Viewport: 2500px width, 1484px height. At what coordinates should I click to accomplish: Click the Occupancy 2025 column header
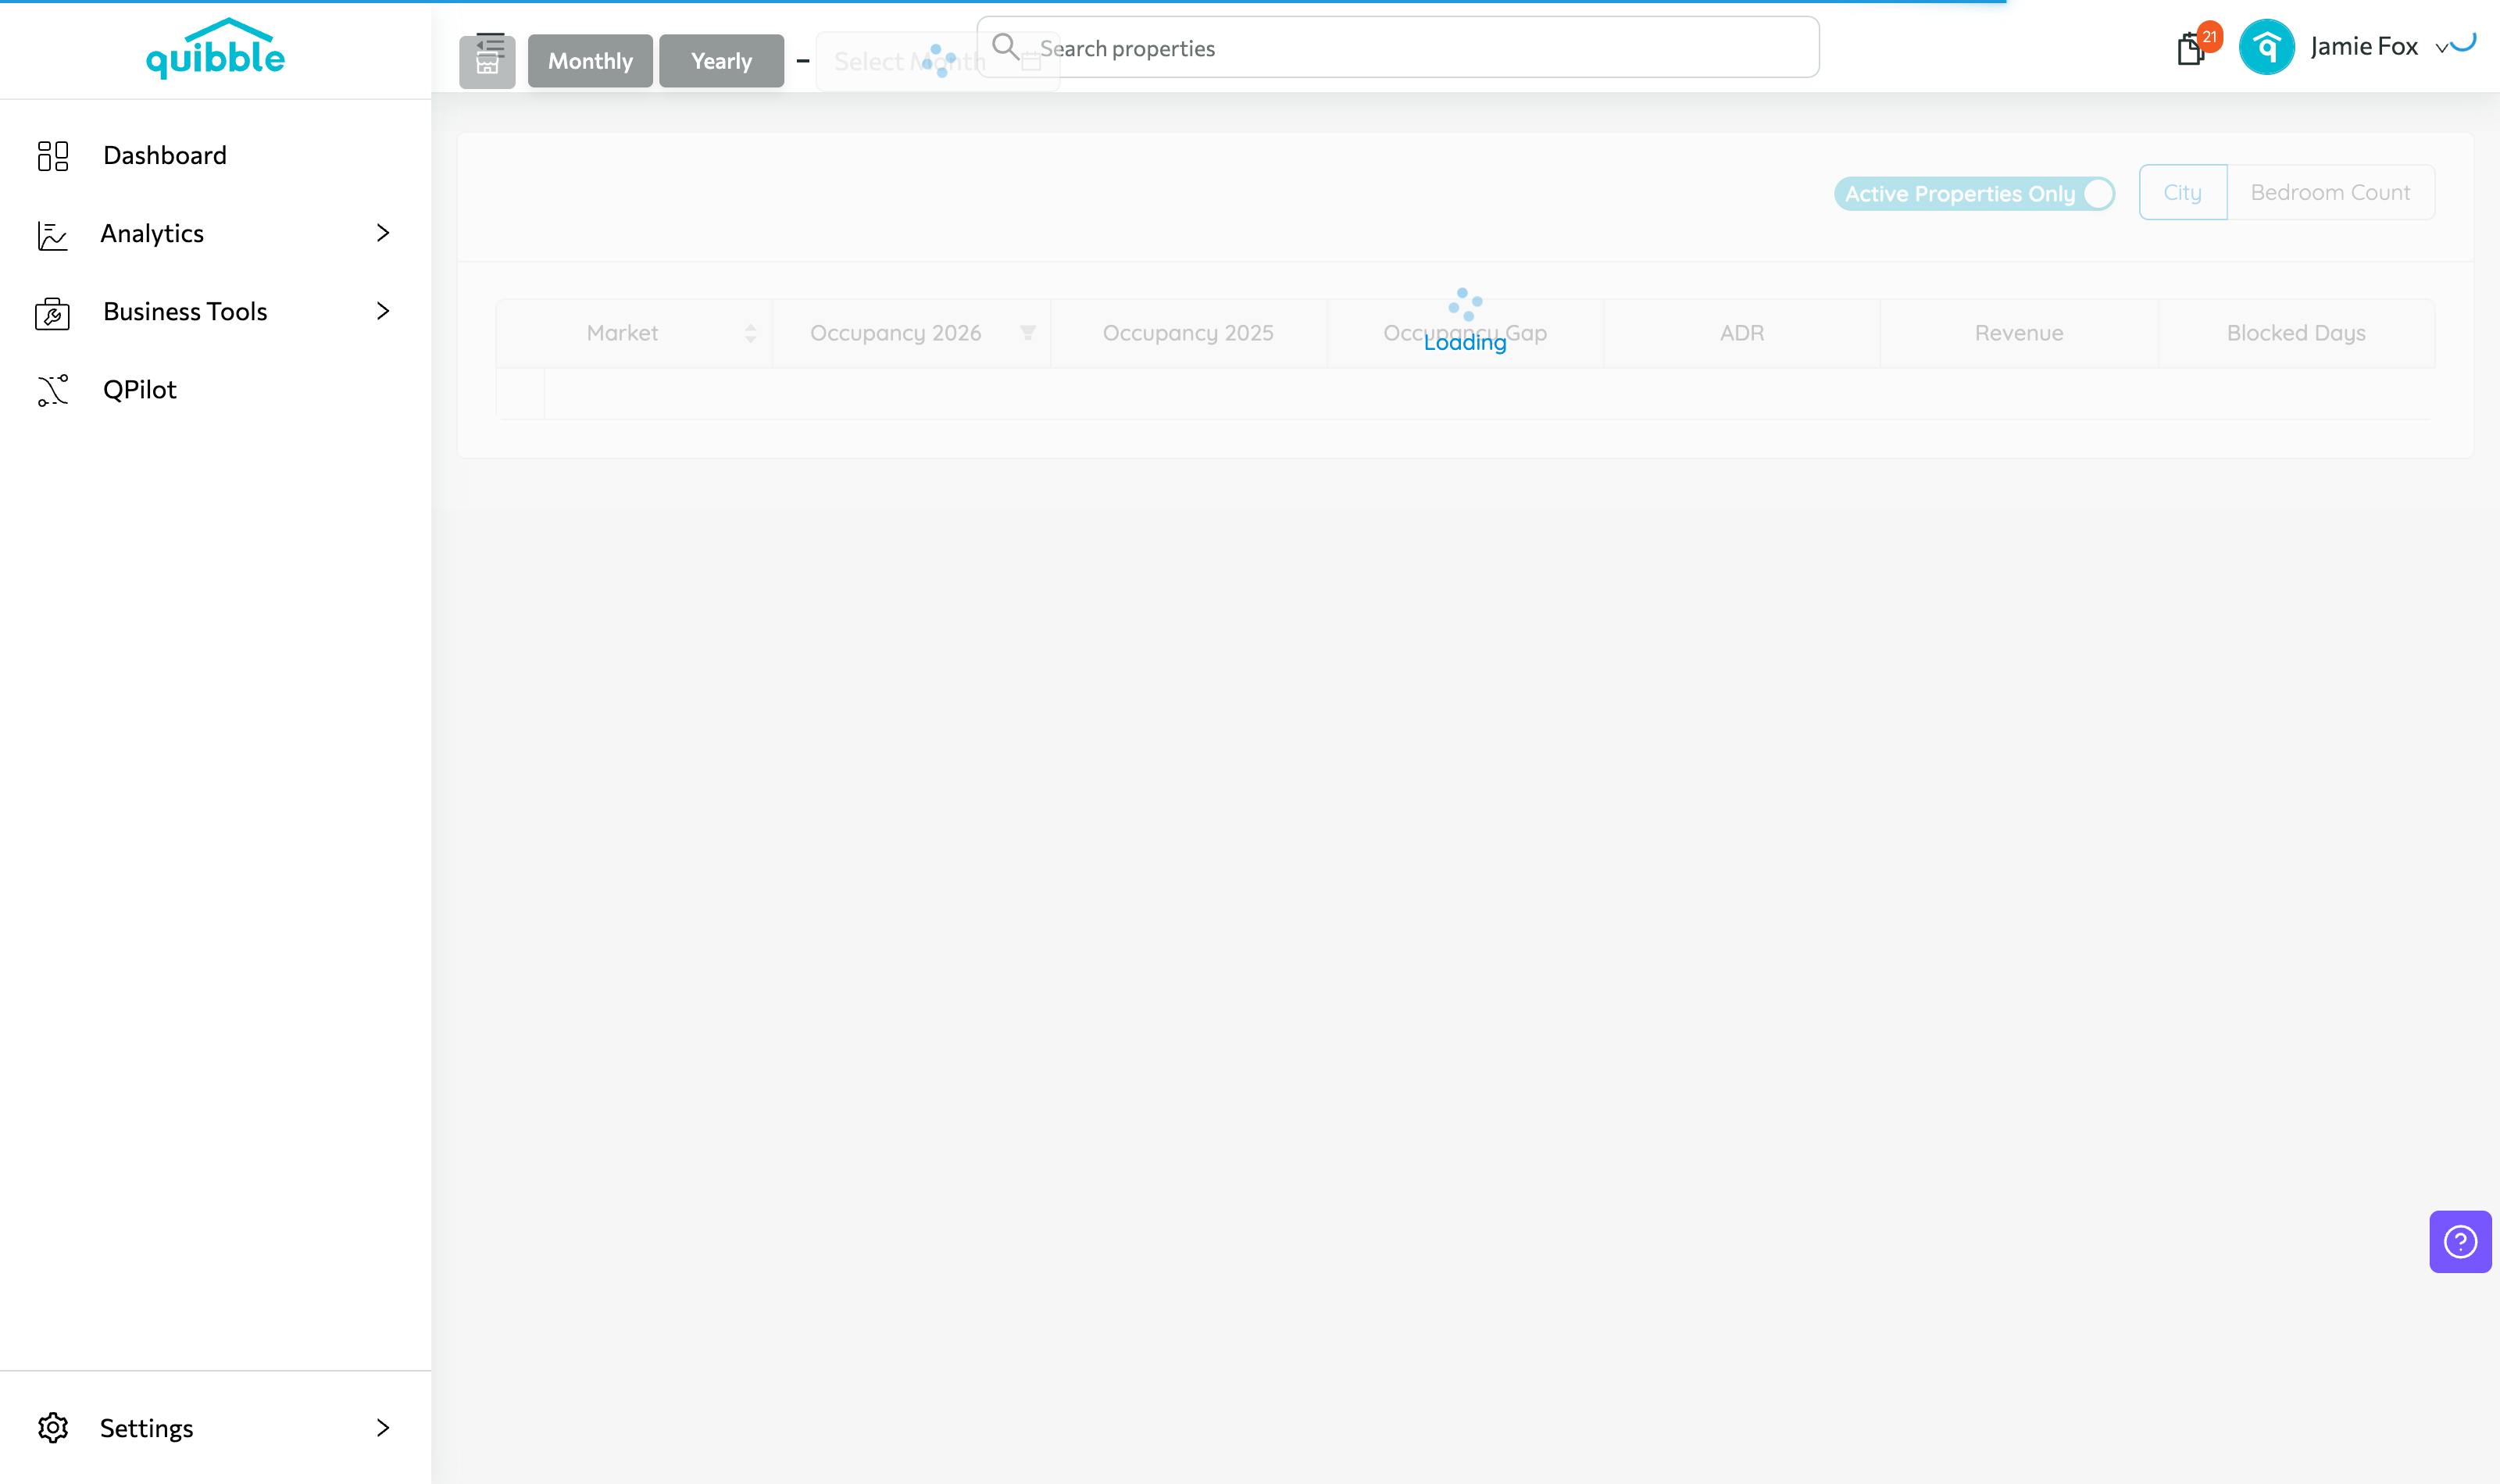click(1188, 333)
